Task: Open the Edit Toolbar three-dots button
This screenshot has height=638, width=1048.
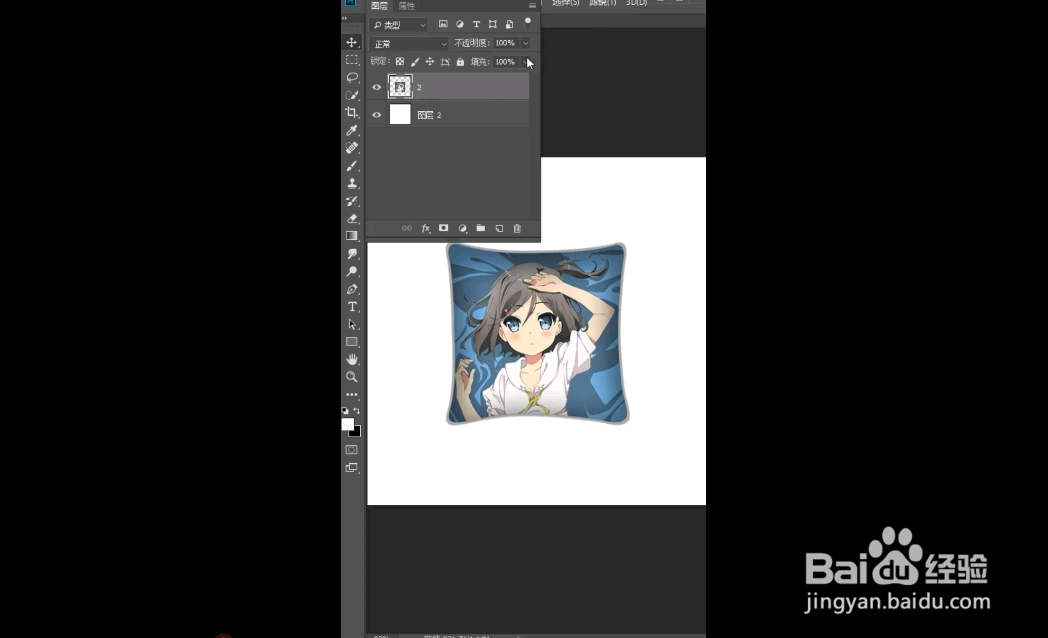Action: point(352,395)
